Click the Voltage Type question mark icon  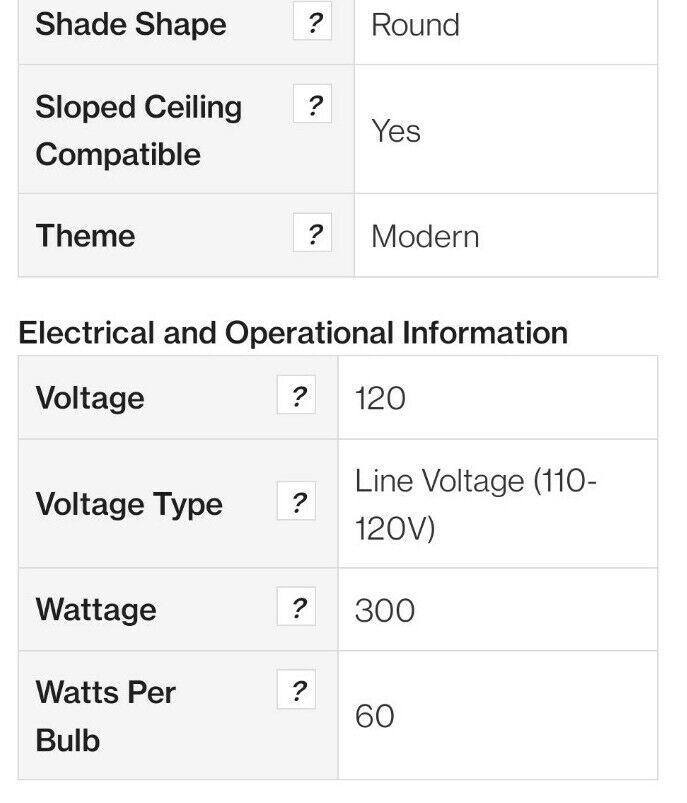coord(296,501)
